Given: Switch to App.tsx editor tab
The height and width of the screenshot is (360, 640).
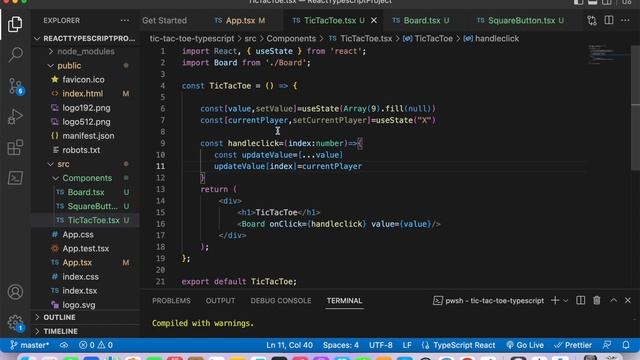Looking at the screenshot, I should (240, 20).
